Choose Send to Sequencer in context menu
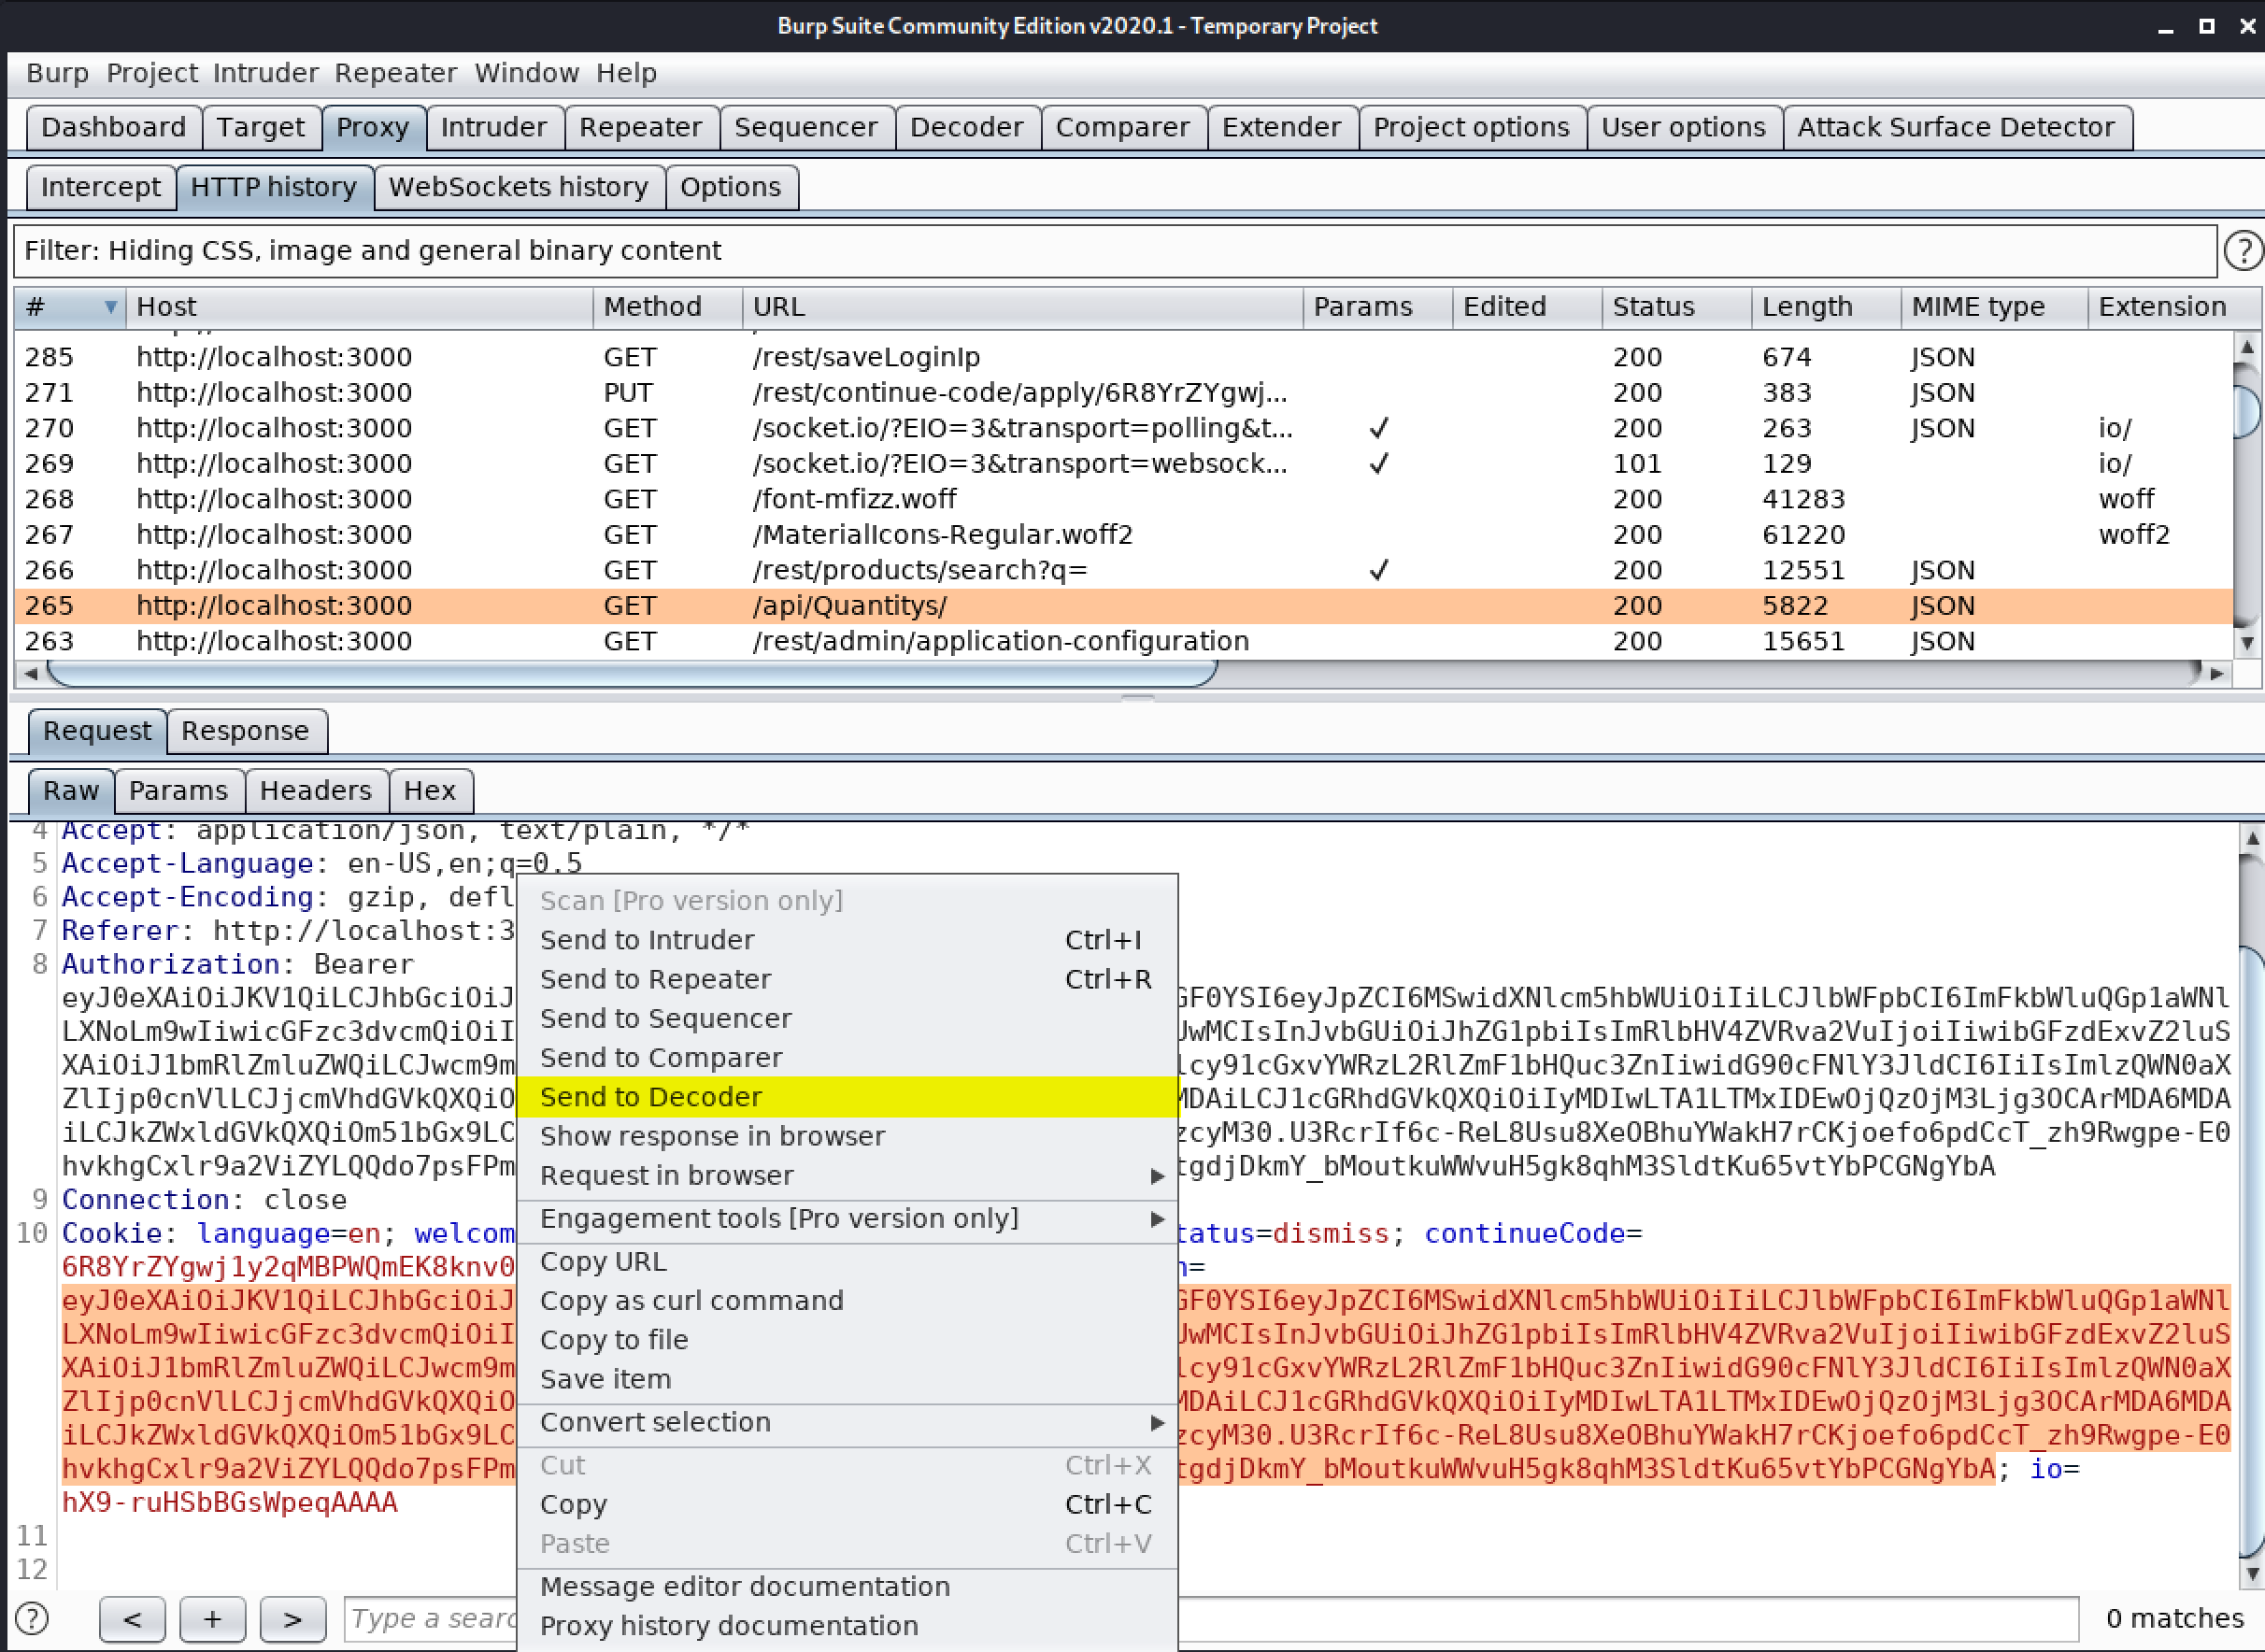 847,1018
